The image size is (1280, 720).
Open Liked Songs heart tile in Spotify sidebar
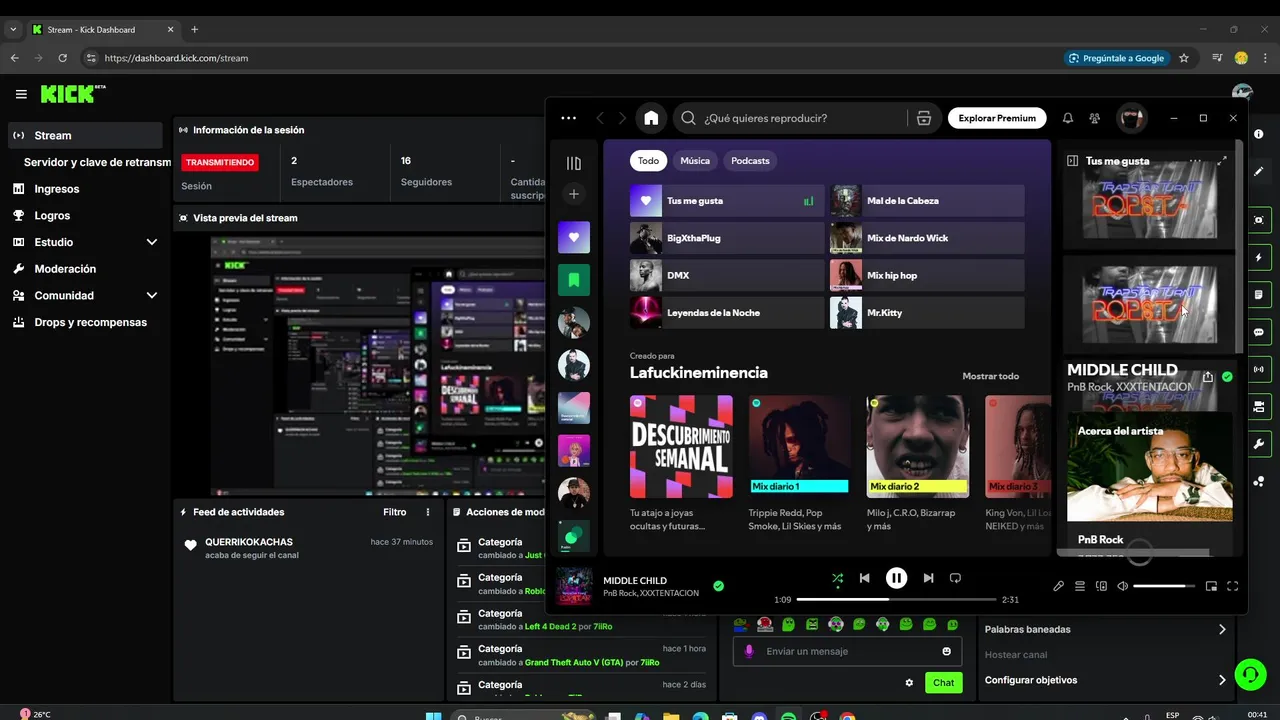coord(574,237)
